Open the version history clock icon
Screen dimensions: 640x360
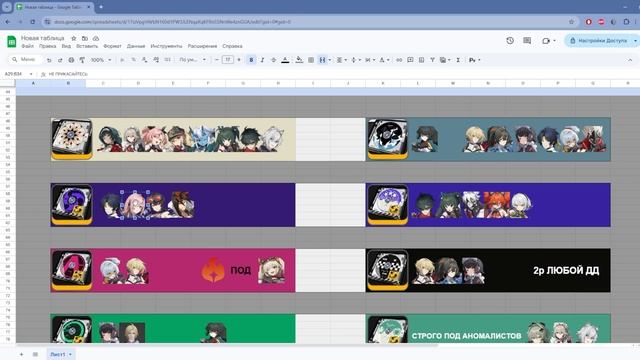pos(510,40)
